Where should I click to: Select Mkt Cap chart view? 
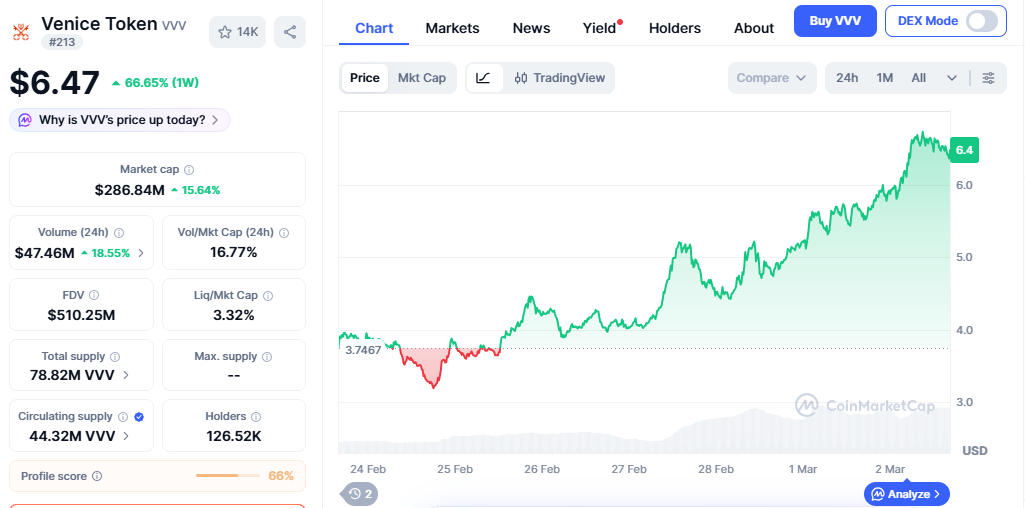click(x=422, y=78)
